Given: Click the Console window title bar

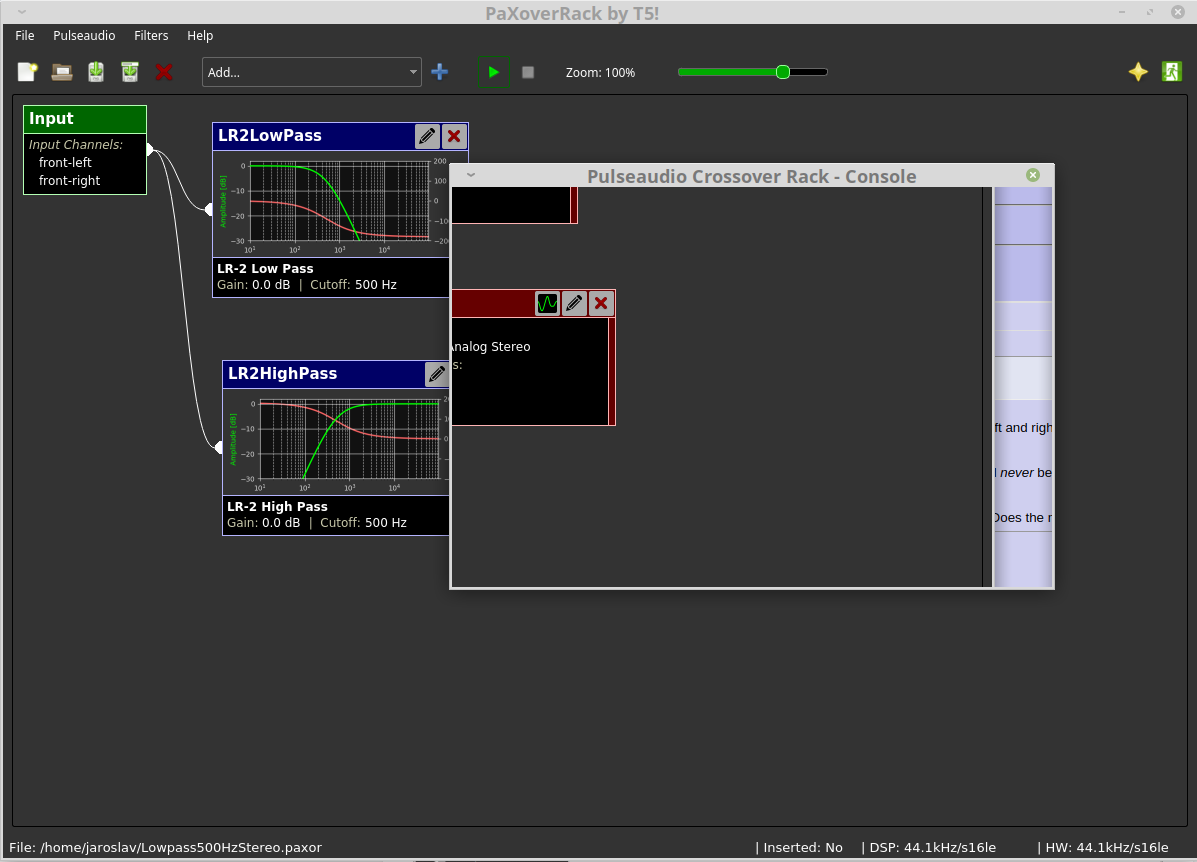Looking at the screenshot, I should (751, 176).
